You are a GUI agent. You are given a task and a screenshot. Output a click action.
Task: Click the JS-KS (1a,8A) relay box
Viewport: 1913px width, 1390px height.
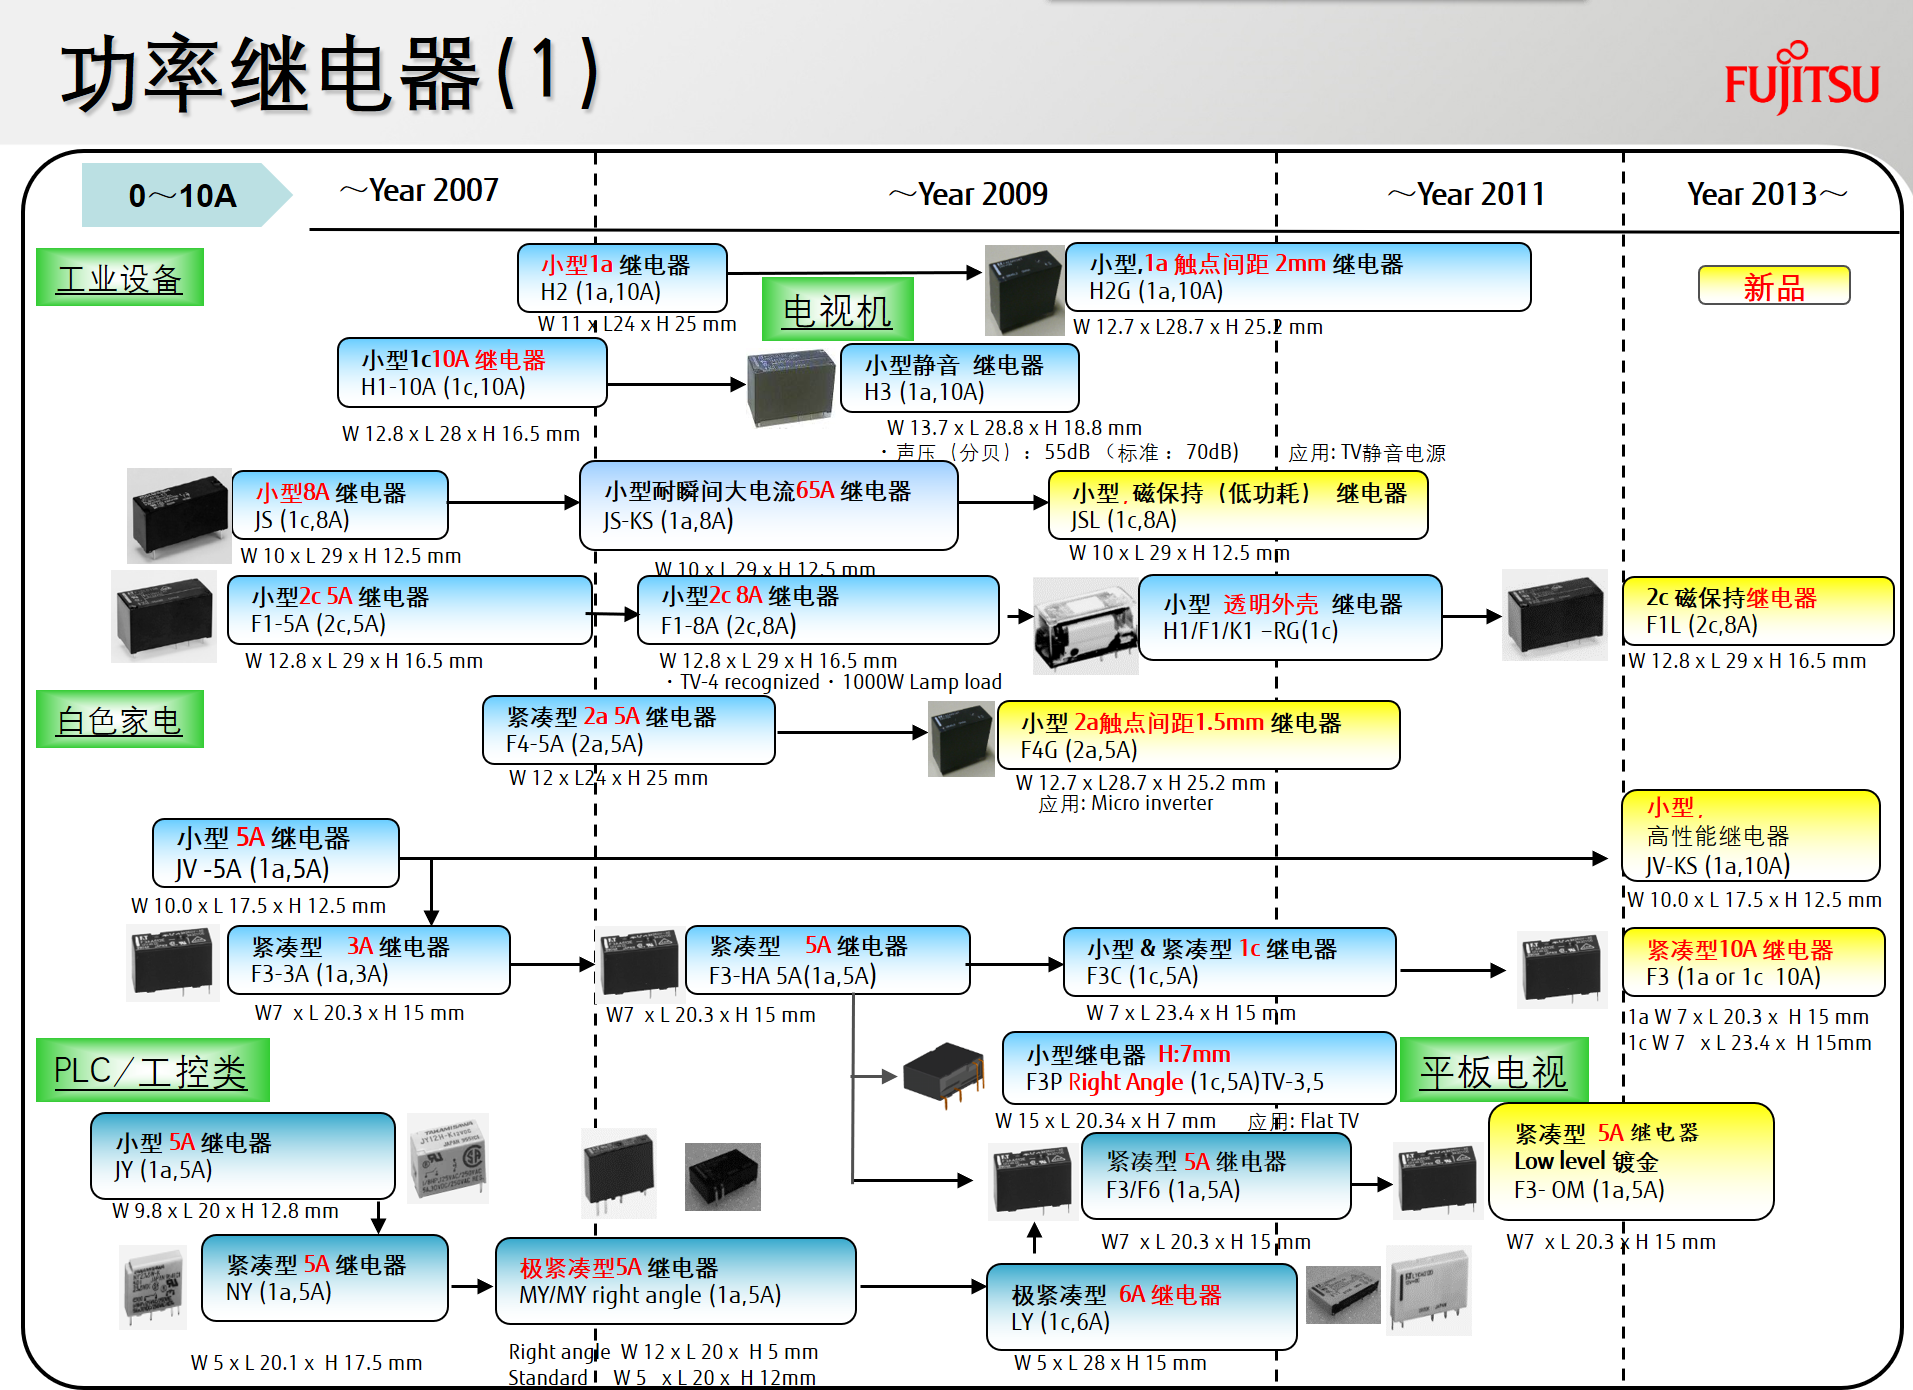[x=768, y=505]
